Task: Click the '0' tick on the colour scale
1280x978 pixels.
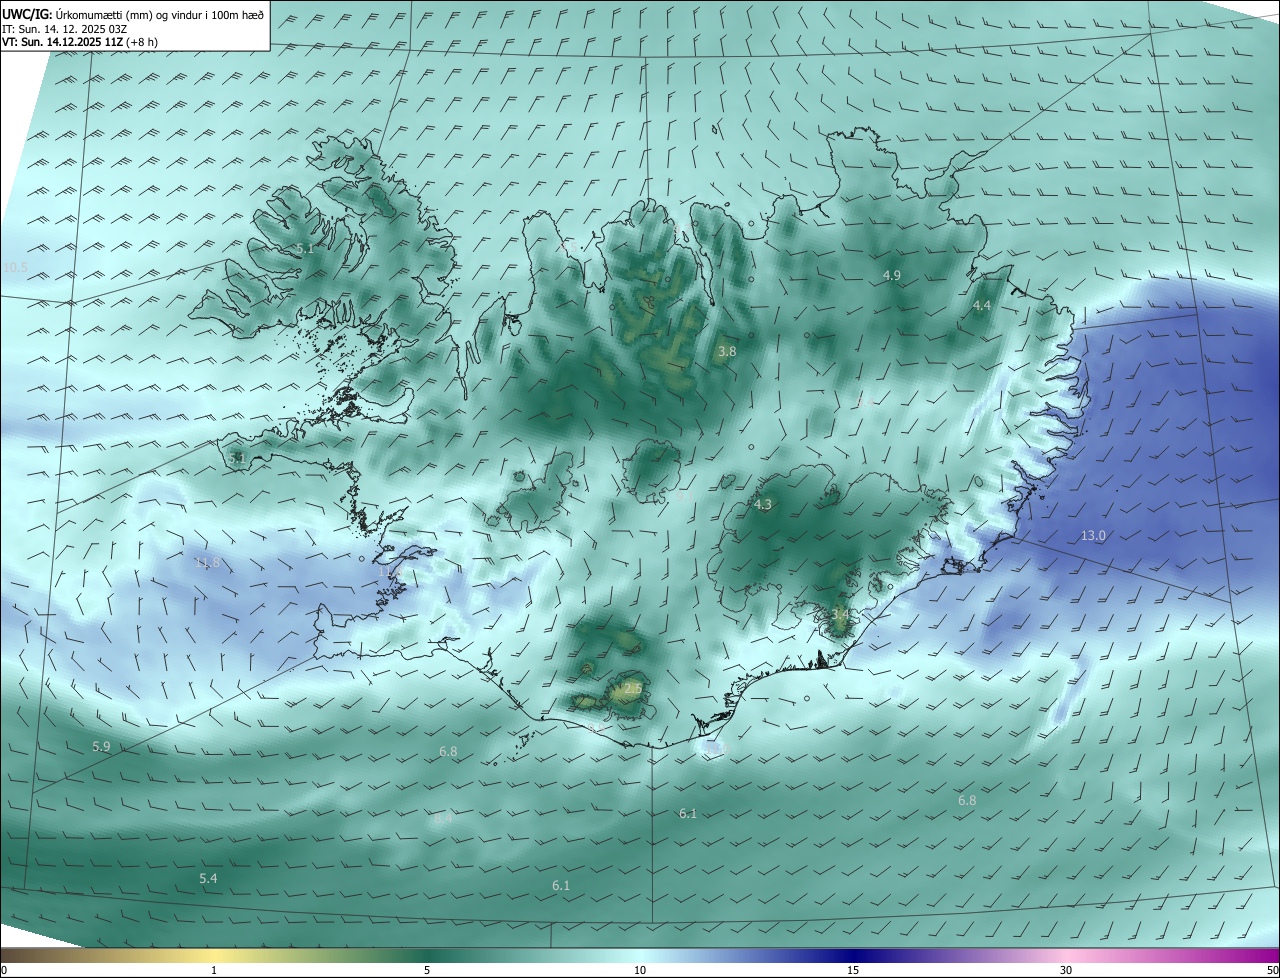Action: (4, 970)
